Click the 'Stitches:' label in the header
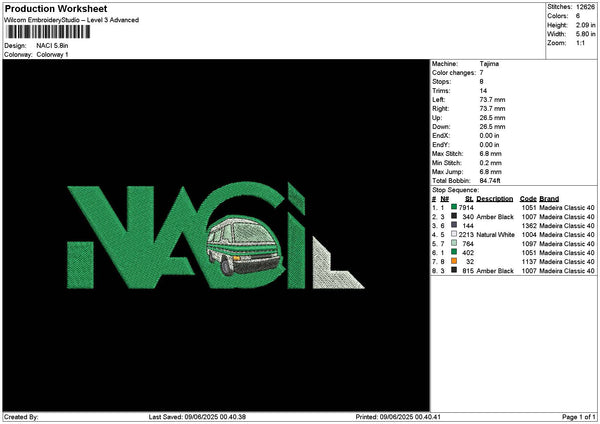The image size is (600, 424). 559,7
